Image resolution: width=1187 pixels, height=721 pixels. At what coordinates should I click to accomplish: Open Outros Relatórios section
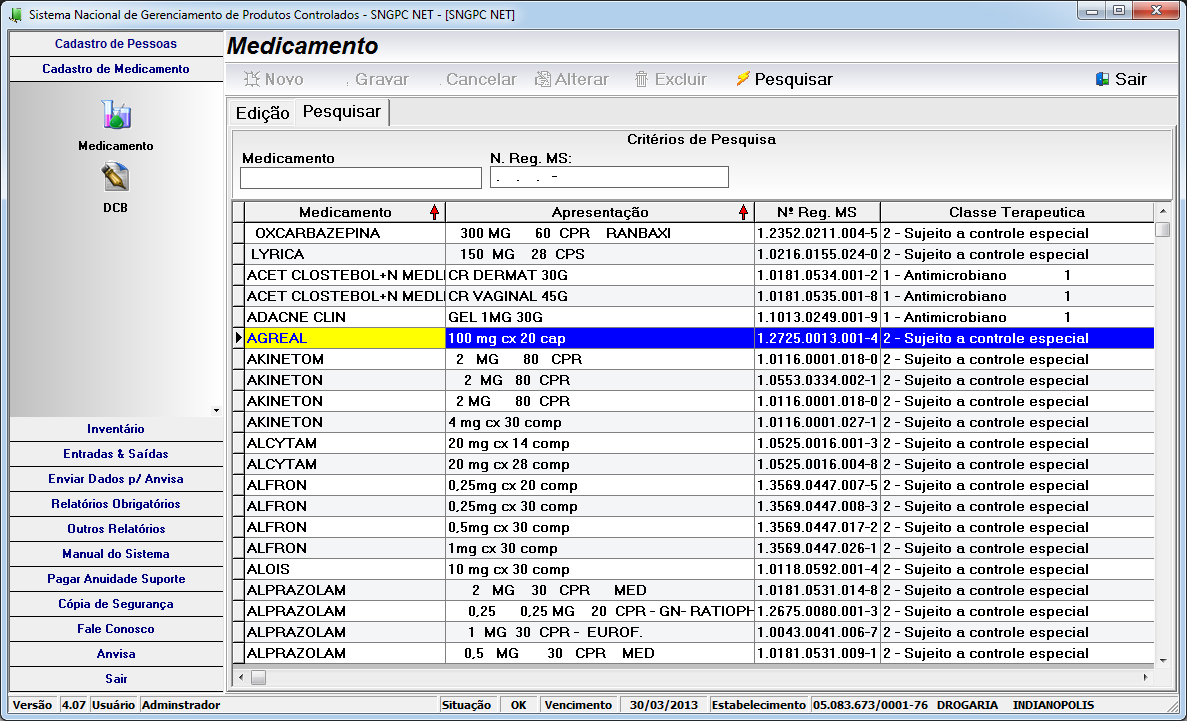[x=116, y=529]
